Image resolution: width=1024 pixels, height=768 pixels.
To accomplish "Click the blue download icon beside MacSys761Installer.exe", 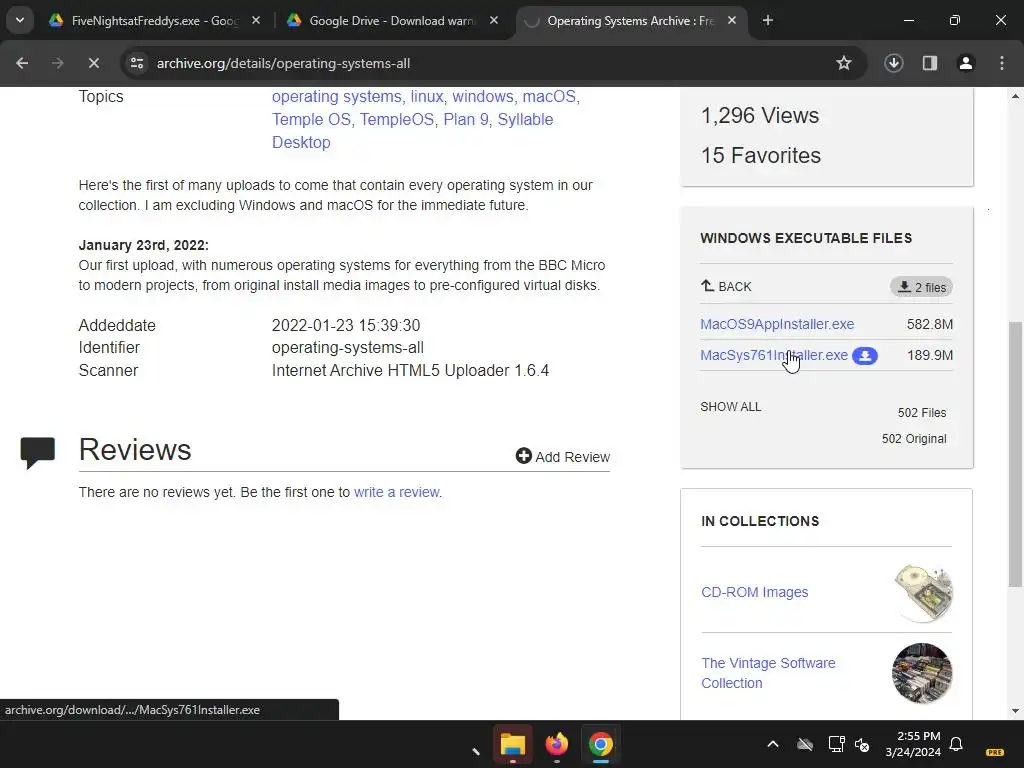I will click(x=865, y=356).
